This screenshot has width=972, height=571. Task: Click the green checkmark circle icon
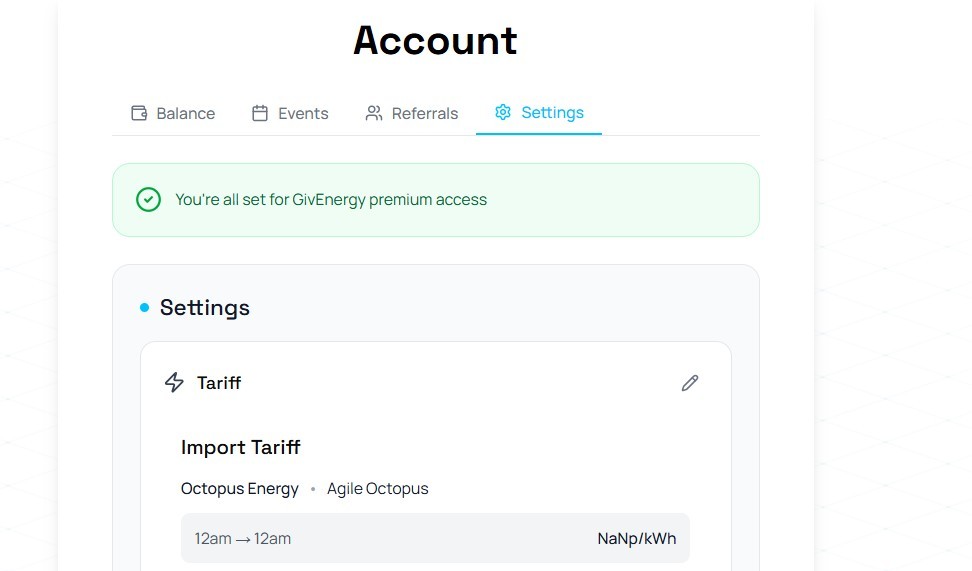click(148, 200)
